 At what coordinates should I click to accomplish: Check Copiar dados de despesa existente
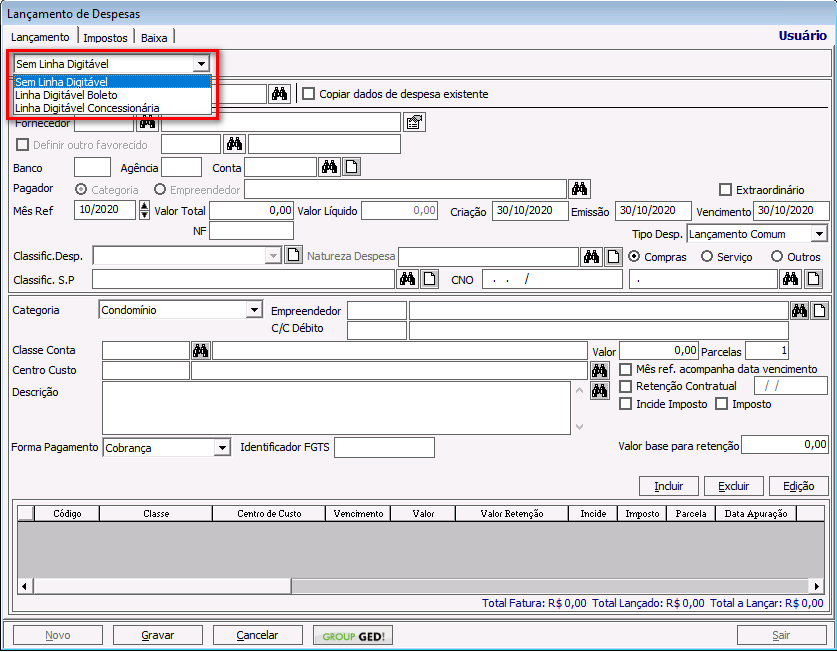pos(308,94)
